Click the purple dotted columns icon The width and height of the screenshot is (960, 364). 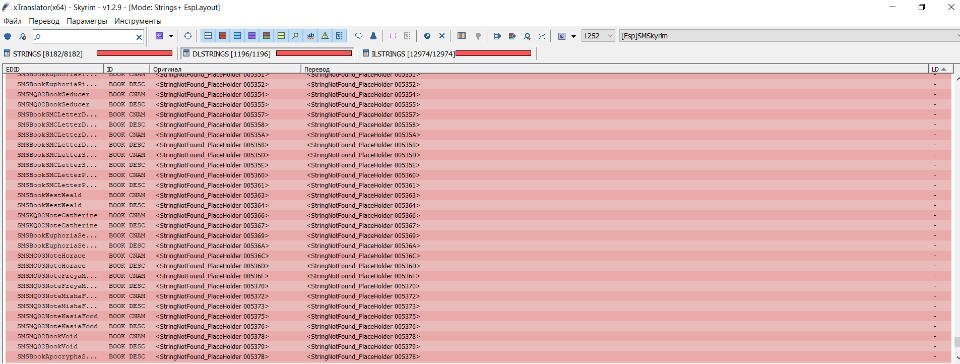pos(393,36)
